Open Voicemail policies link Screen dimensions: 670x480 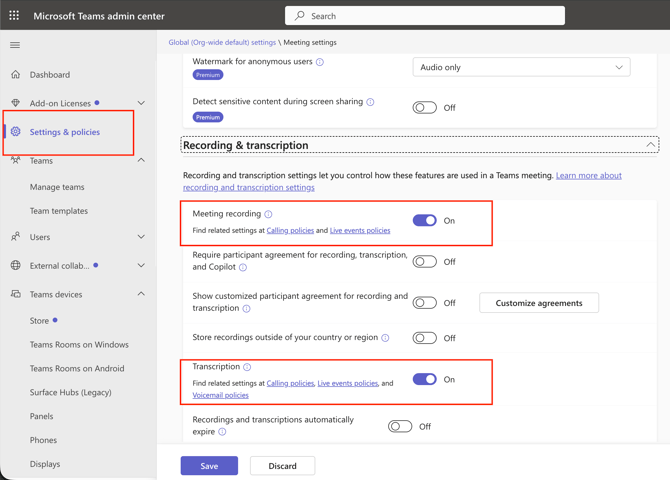click(220, 395)
